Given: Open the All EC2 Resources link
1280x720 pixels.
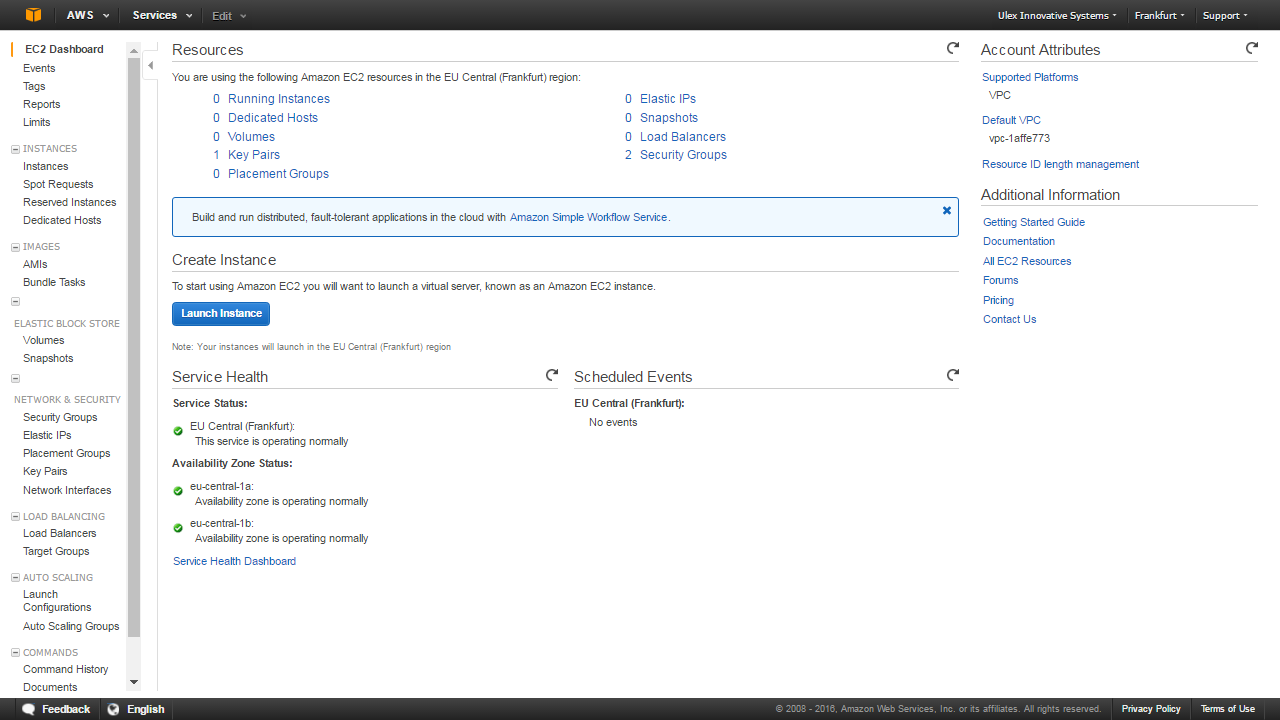Looking at the screenshot, I should [1027, 261].
